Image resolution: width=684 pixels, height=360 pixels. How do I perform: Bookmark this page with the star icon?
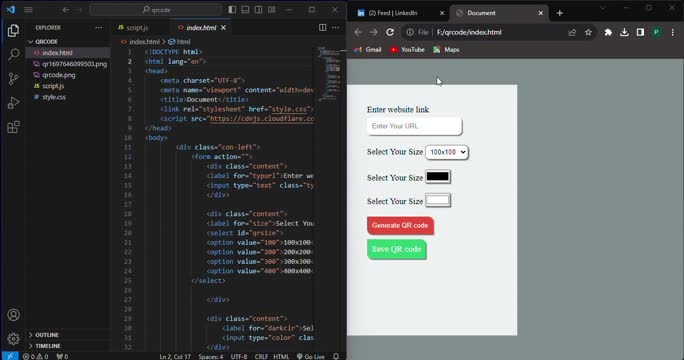tap(588, 32)
